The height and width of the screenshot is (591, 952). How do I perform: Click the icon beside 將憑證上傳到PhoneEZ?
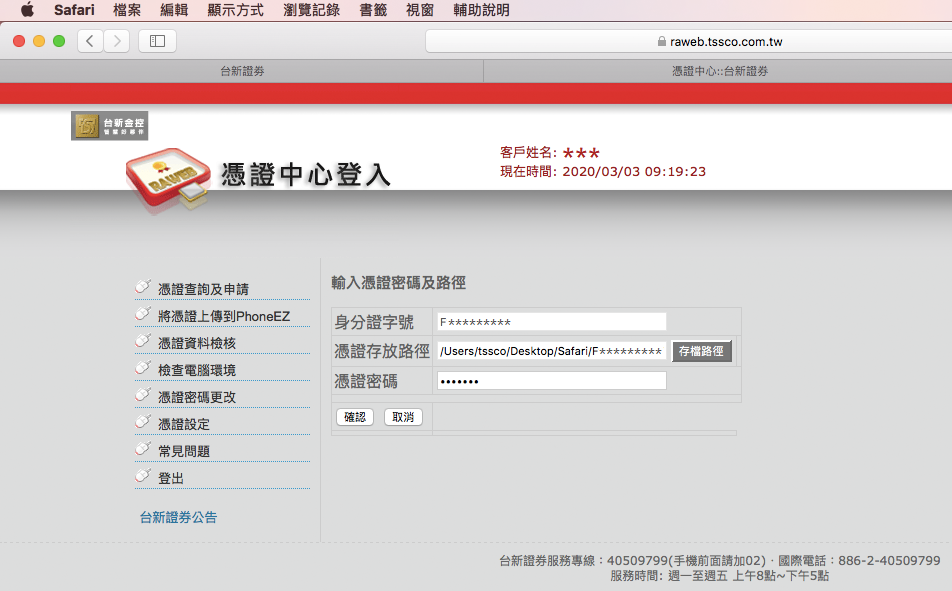click(x=143, y=313)
